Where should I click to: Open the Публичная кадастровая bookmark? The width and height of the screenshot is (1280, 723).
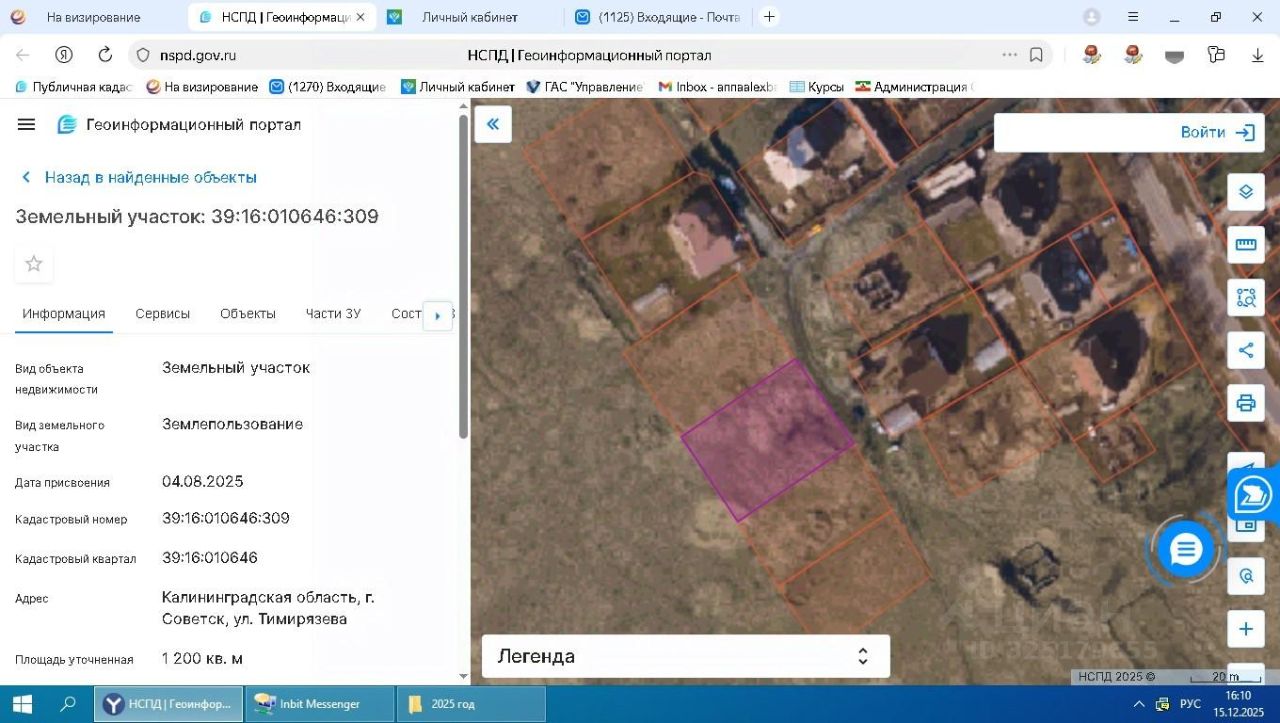73,87
